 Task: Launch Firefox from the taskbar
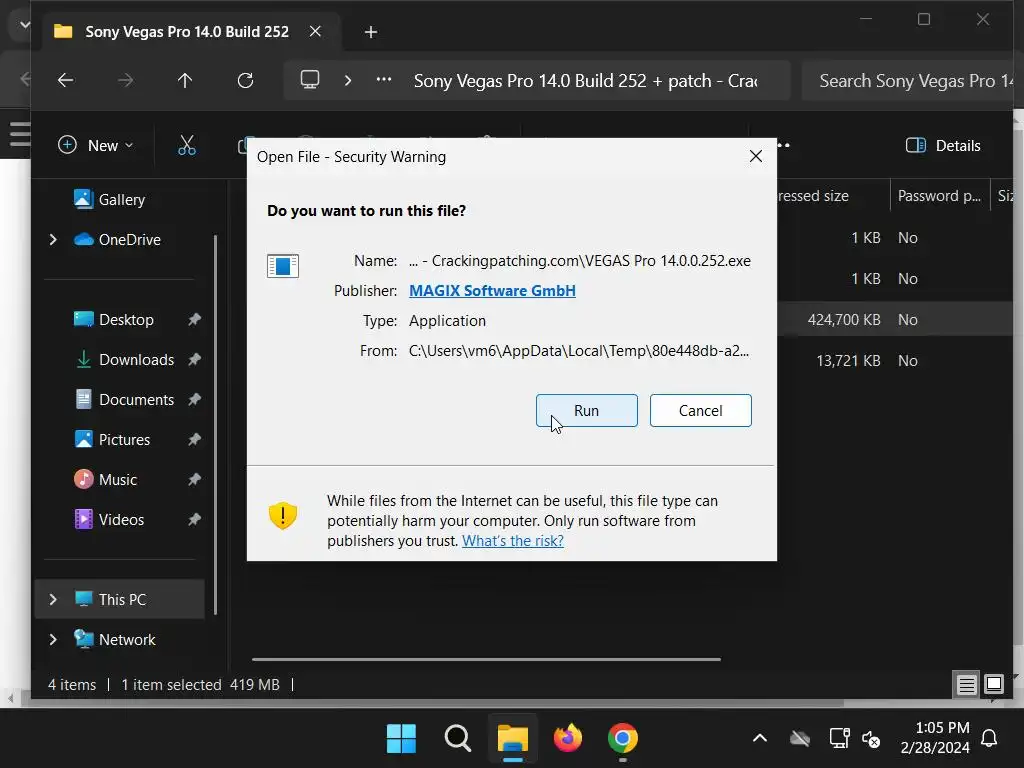[568, 738]
